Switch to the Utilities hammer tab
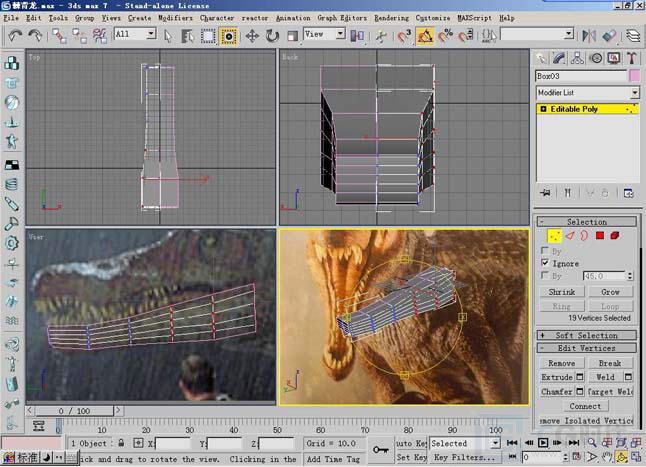 click(x=632, y=58)
